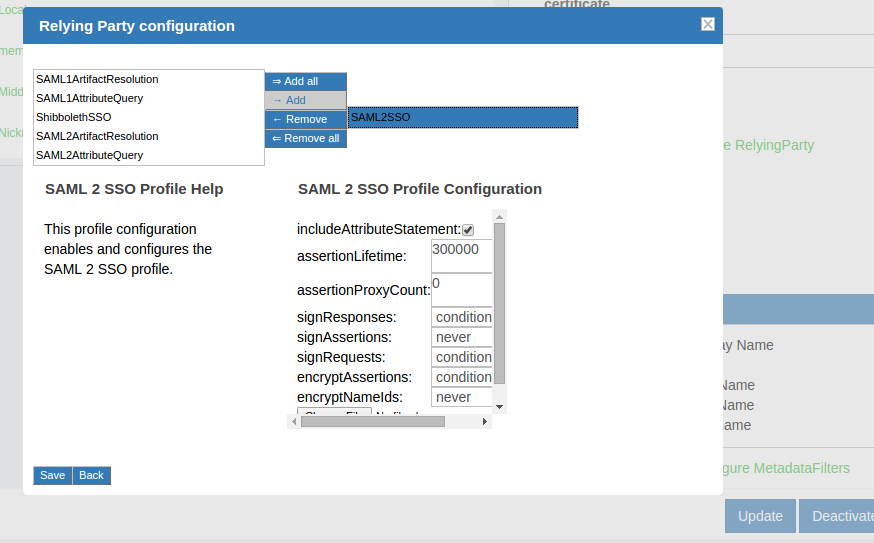
Task: Open the signAssertions dropdown
Action: (462, 337)
